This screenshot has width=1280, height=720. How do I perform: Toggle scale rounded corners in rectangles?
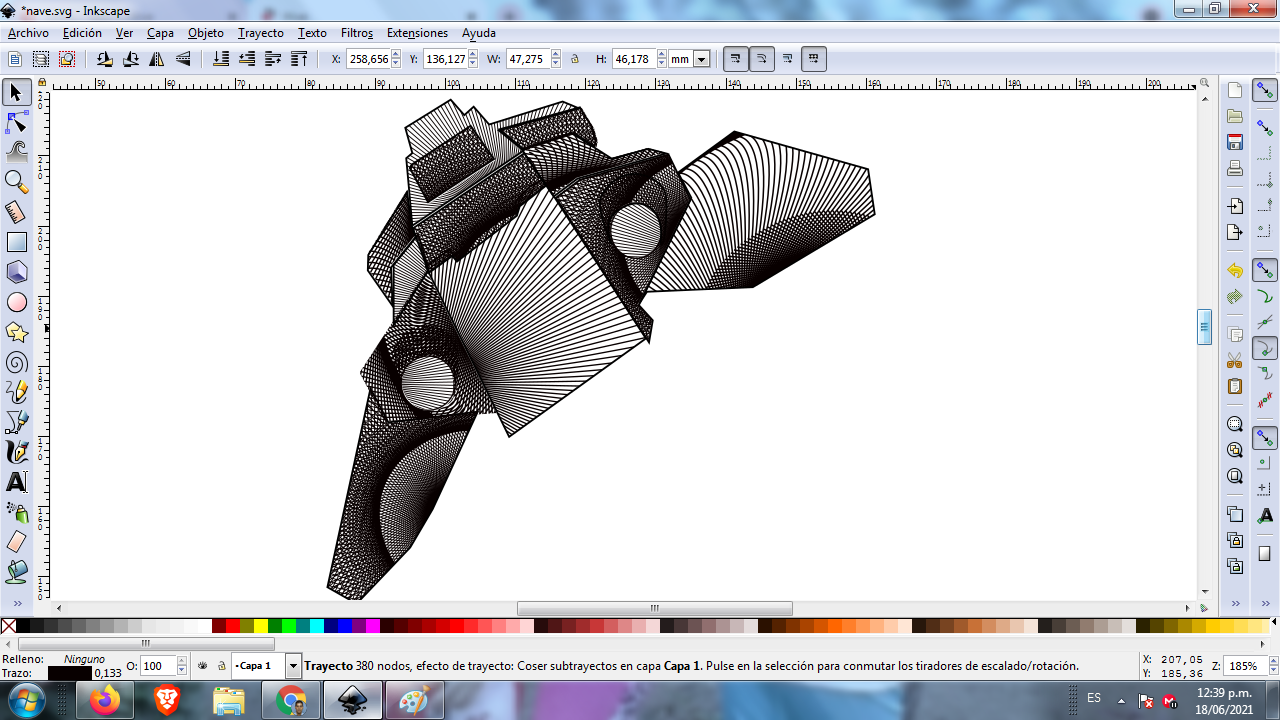tap(762, 59)
